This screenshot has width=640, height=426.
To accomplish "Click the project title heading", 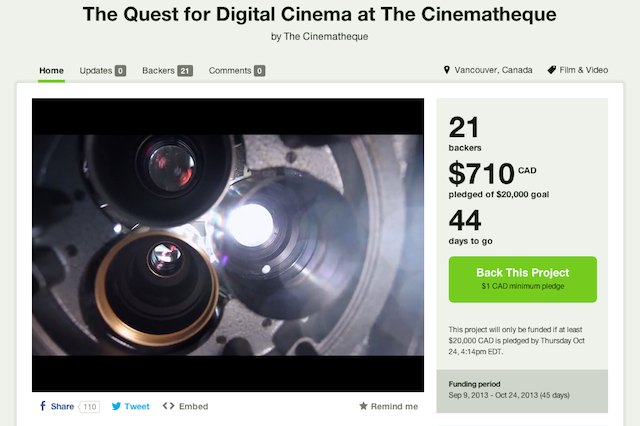I will pos(319,14).
